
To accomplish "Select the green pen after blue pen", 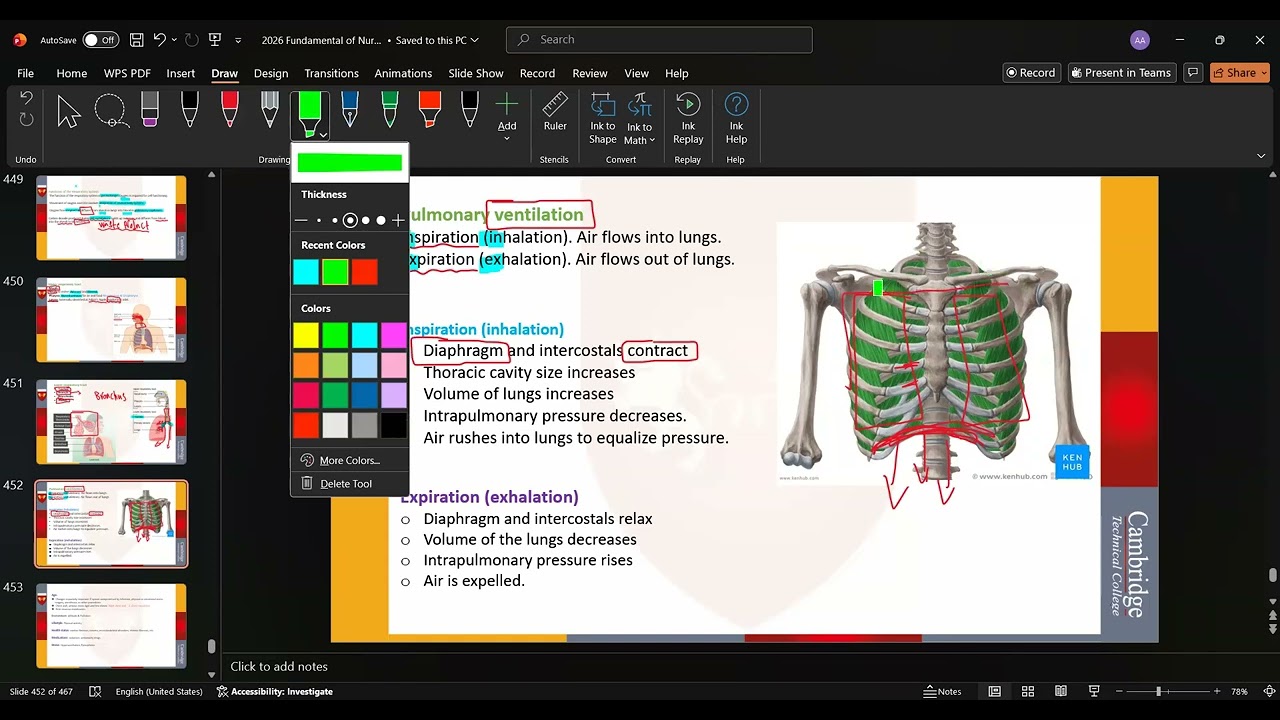I will (390, 110).
